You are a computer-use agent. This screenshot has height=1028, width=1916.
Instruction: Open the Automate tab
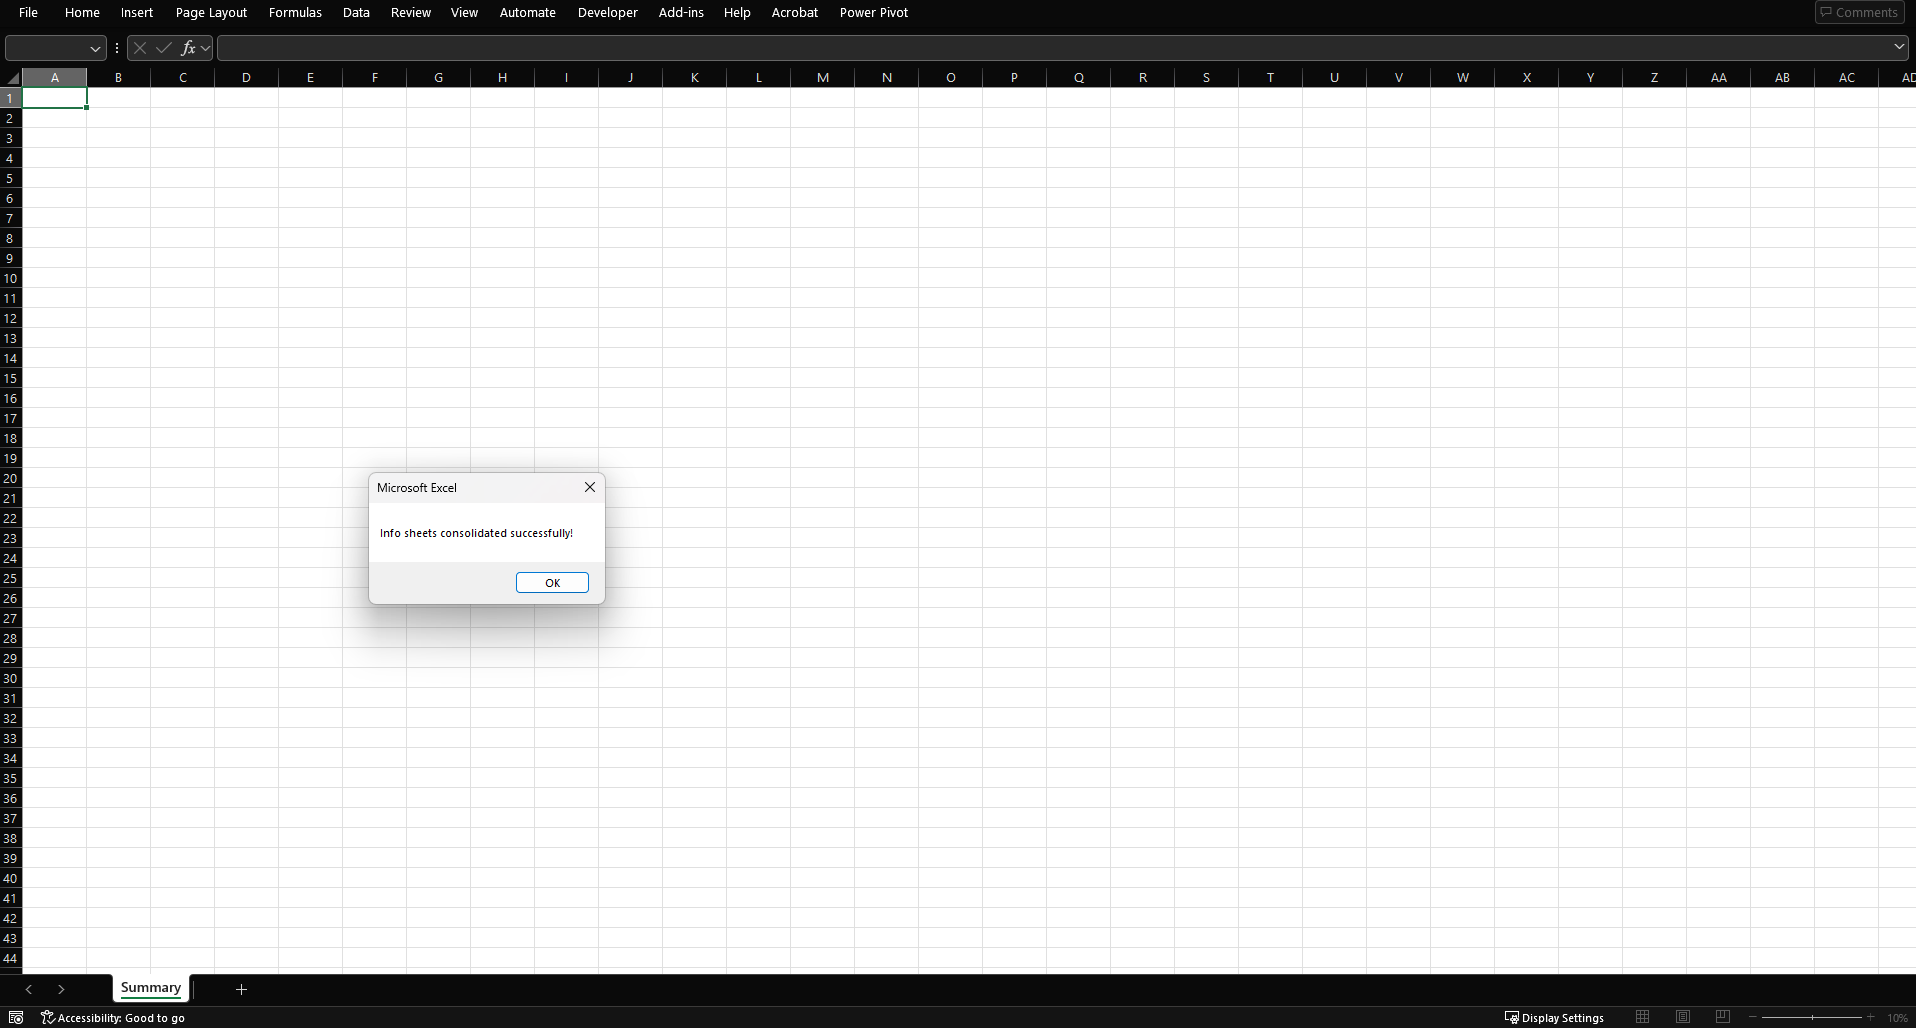(527, 12)
